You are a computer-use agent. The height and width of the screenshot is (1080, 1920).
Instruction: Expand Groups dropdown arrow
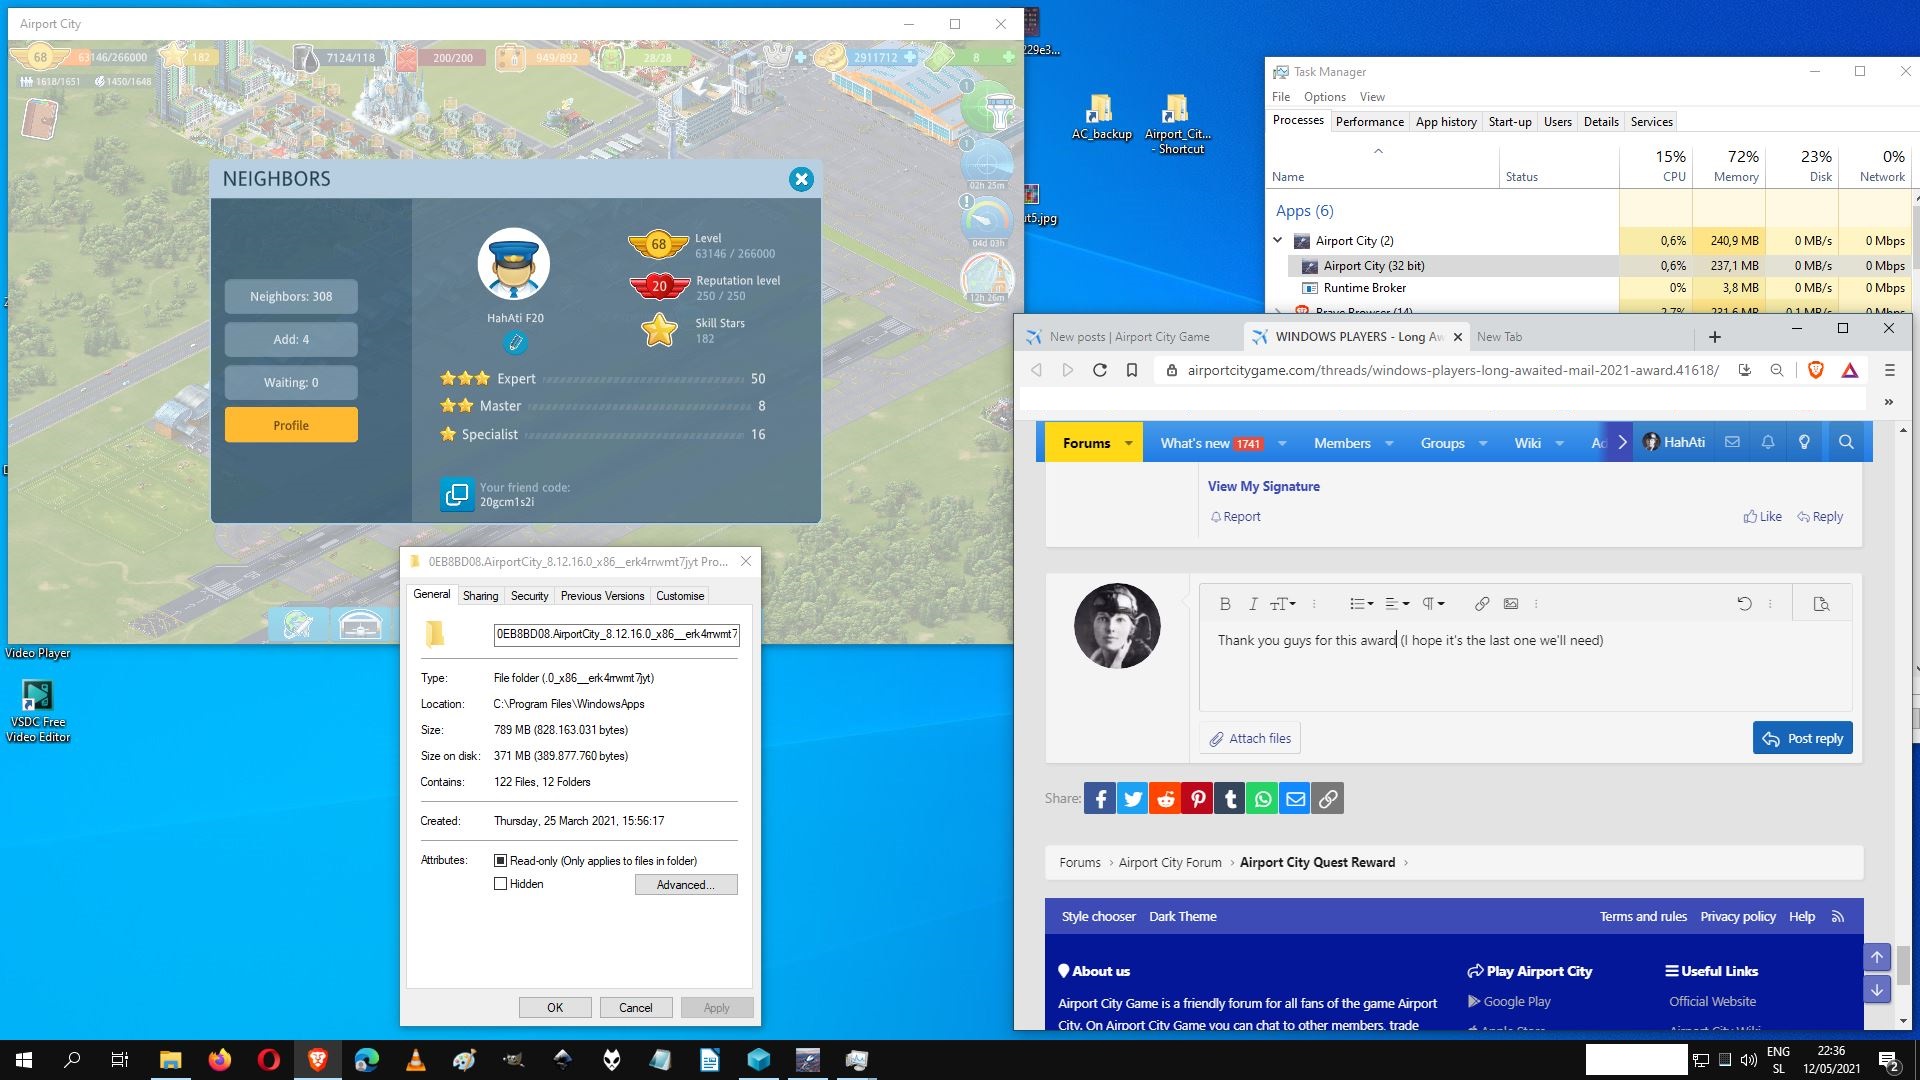pos(1483,443)
